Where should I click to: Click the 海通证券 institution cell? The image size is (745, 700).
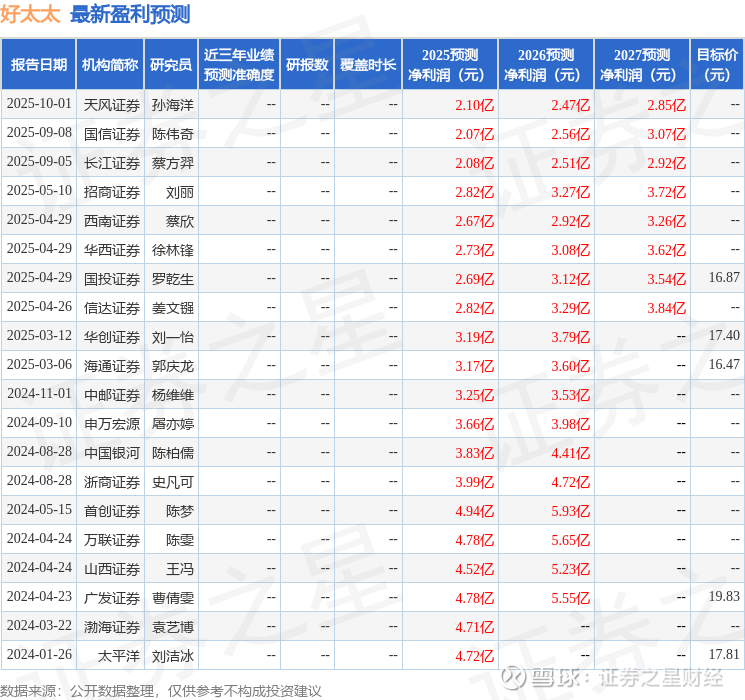point(112,366)
